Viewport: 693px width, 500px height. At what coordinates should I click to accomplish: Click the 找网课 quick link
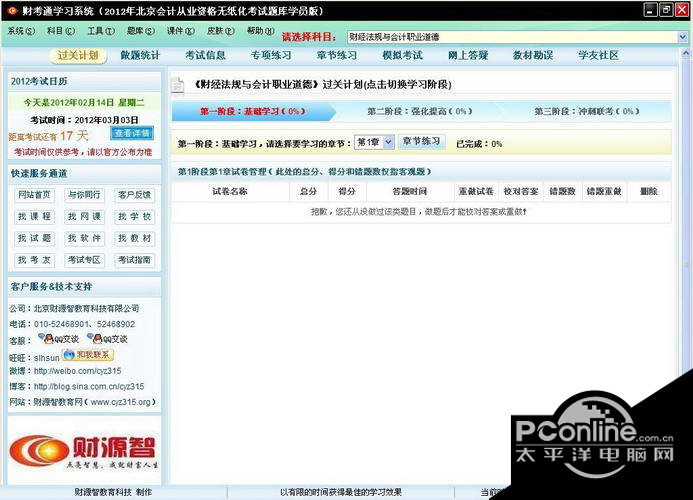point(84,217)
